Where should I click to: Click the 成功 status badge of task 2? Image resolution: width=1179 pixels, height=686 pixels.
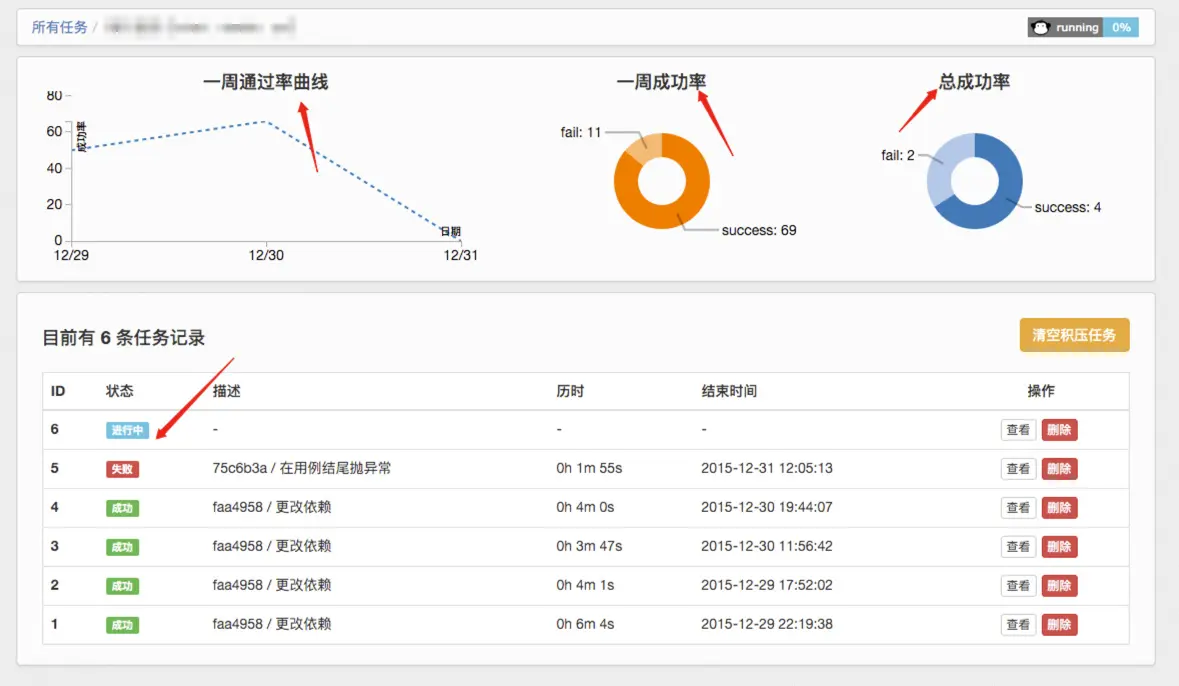coord(122,586)
